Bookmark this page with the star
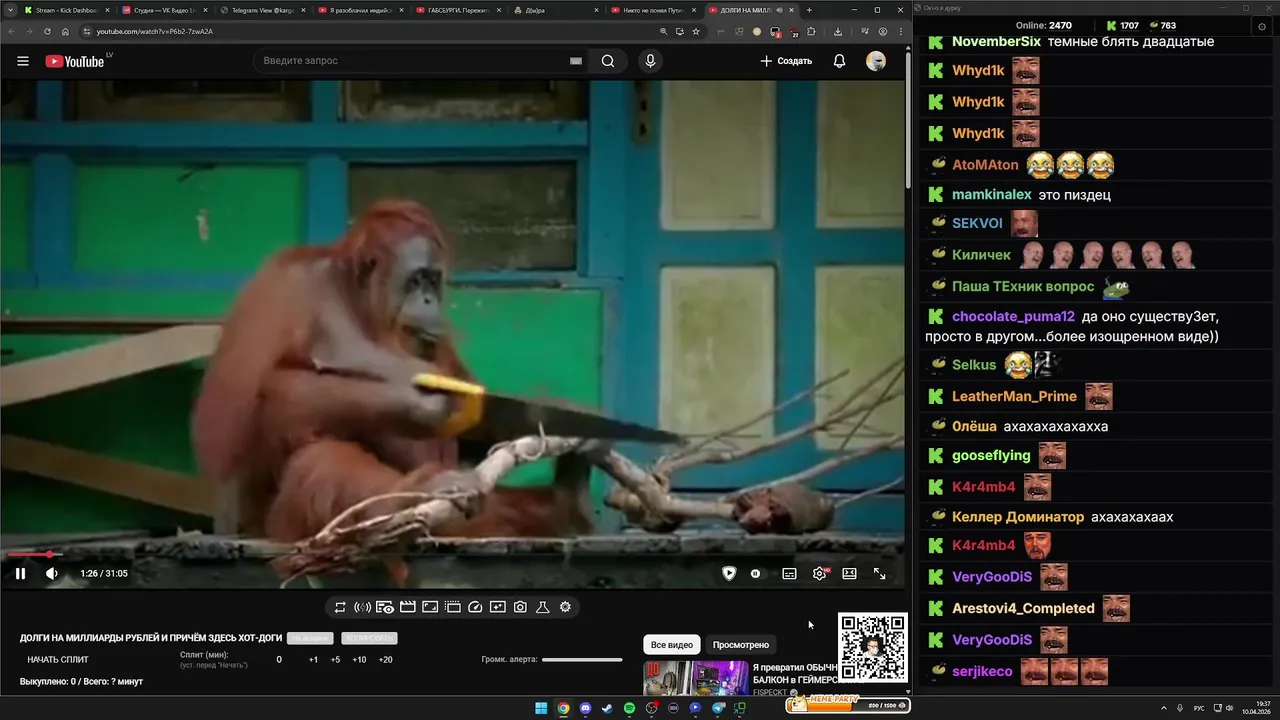This screenshot has width=1280, height=720. coord(696,31)
